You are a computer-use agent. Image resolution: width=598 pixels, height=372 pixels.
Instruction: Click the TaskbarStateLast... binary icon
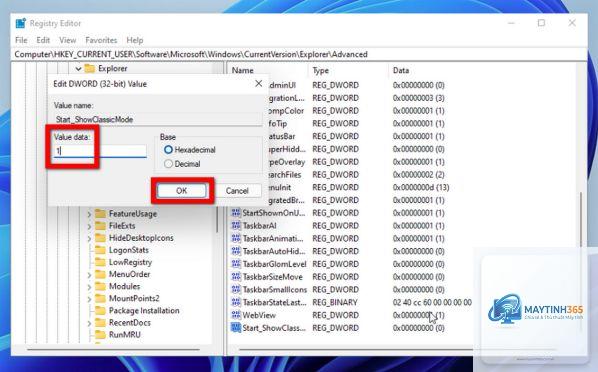[x=236, y=302]
